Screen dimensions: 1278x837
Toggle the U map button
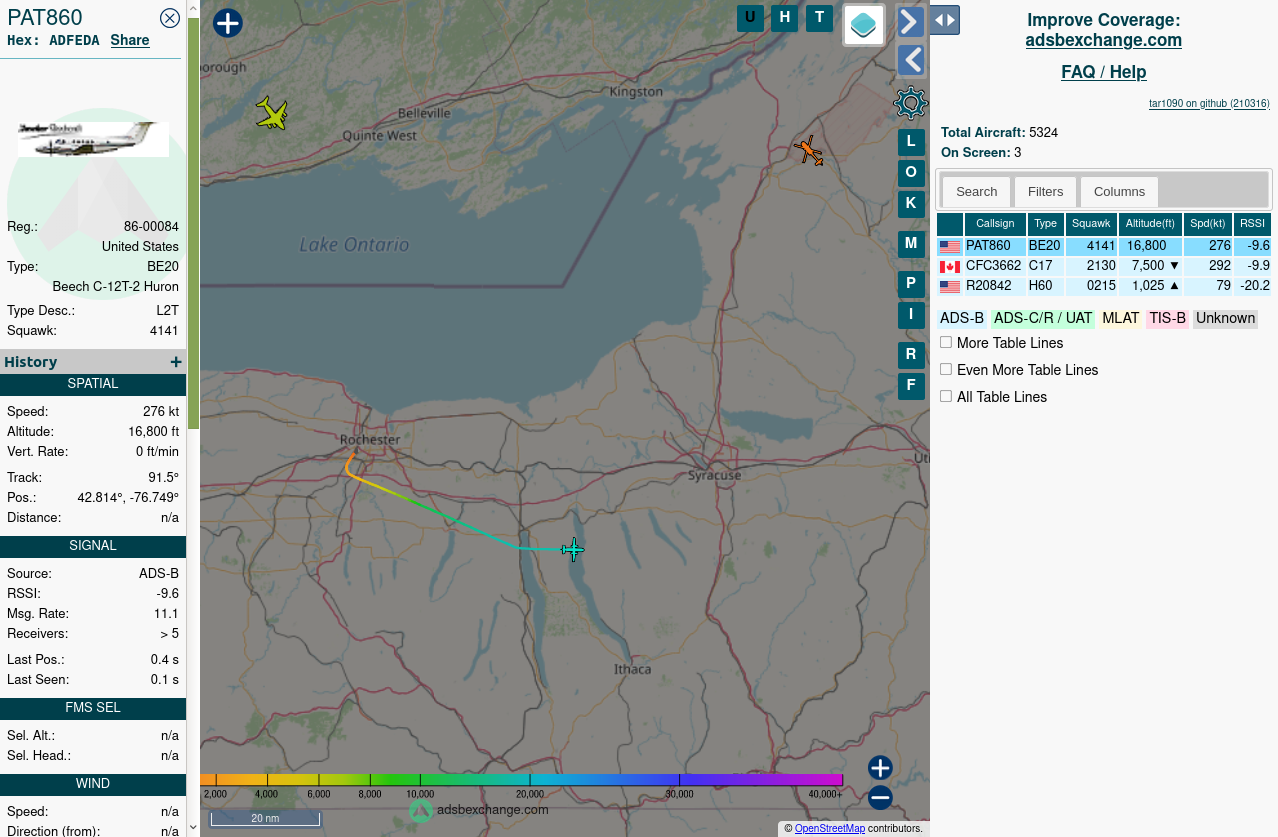click(750, 18)
